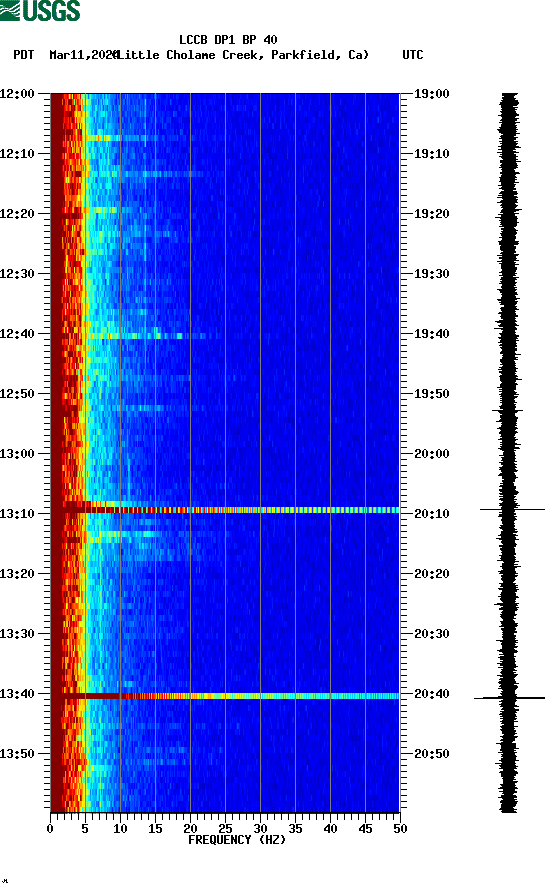This screenshot has width=552, height=892.
Task: Click the '19:50' UTC time label
Action: click(x=431, y=394)
